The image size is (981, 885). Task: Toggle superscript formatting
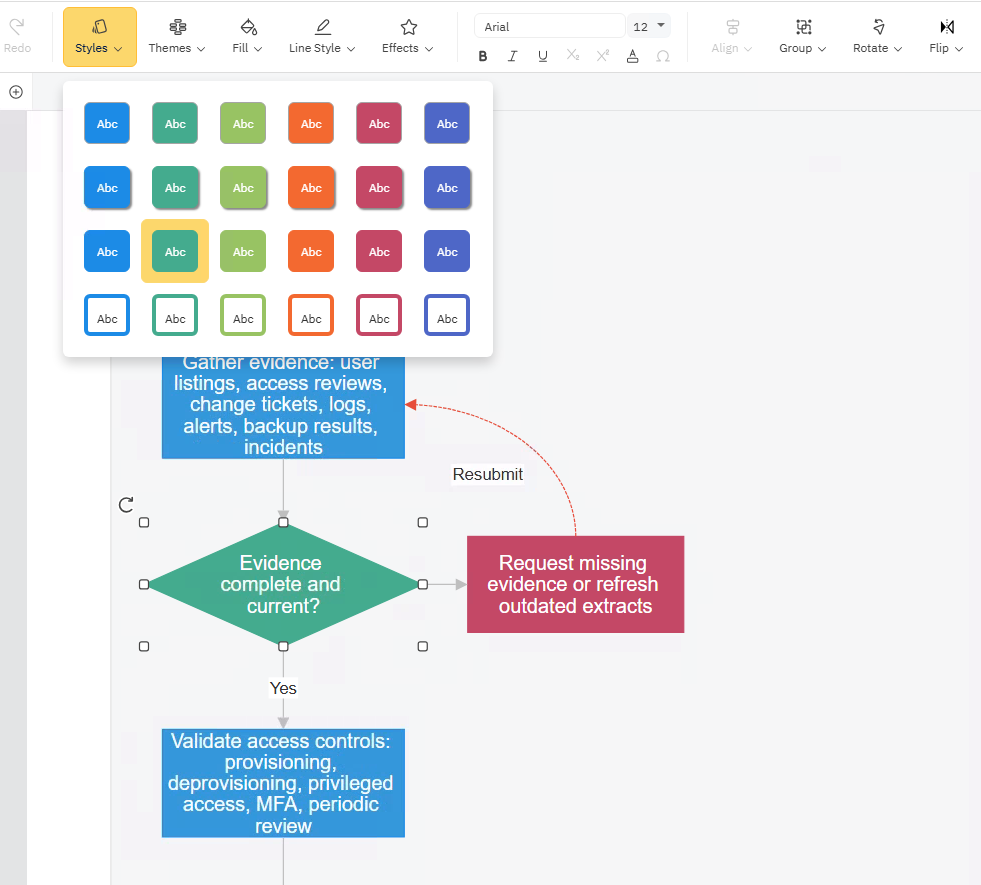tap(602, 56)
